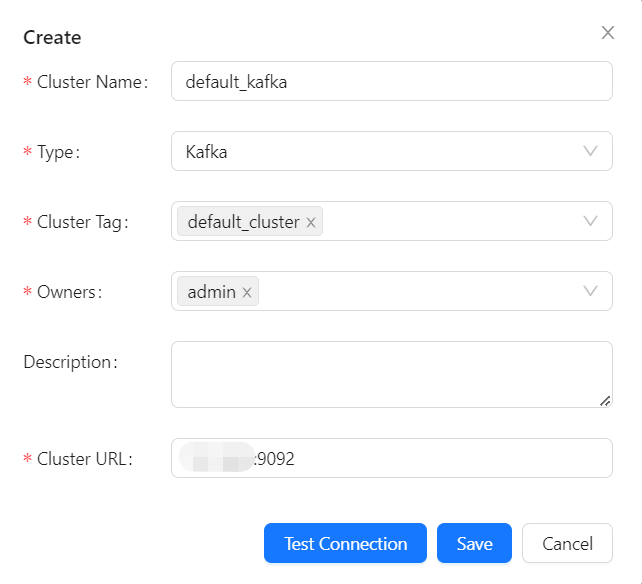The image size is (642, 584).
Task: Open the Type dropdown showing Kafka
Action: pyautogui.click(x=380, y=152)
